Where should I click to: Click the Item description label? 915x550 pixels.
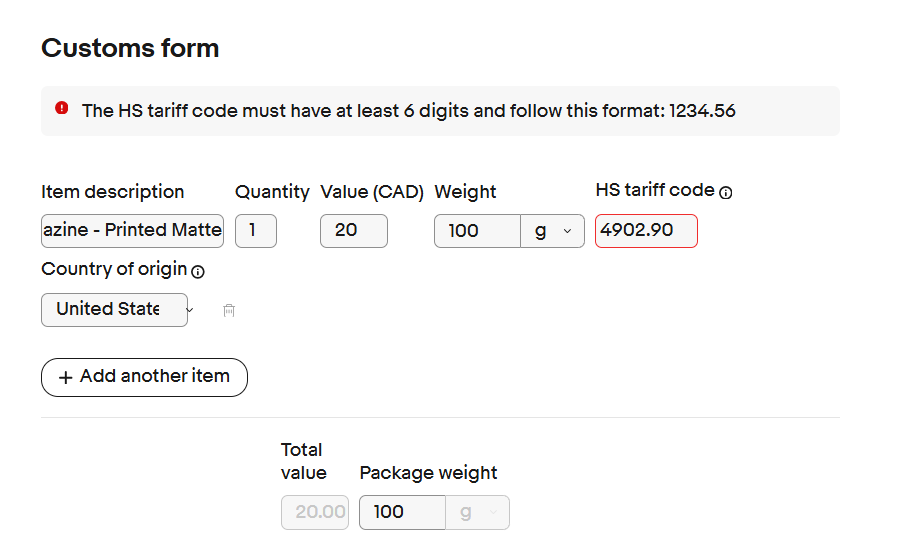[113, 192]
